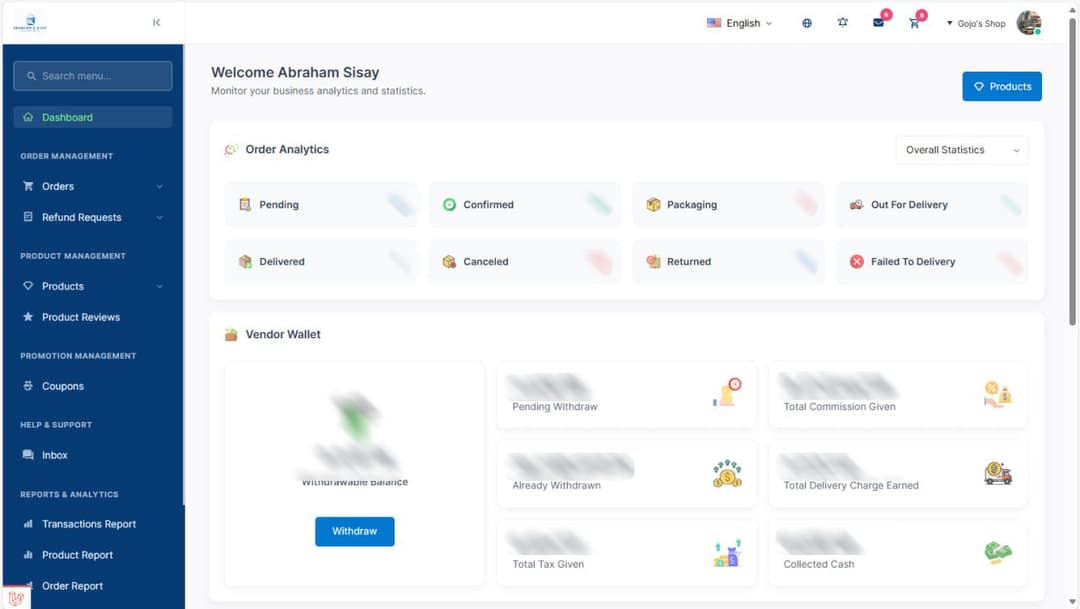The width and height of the screenshot is (1080, 609).
Task: Open the Confirmed orders card
Action: tap(525, 204)
